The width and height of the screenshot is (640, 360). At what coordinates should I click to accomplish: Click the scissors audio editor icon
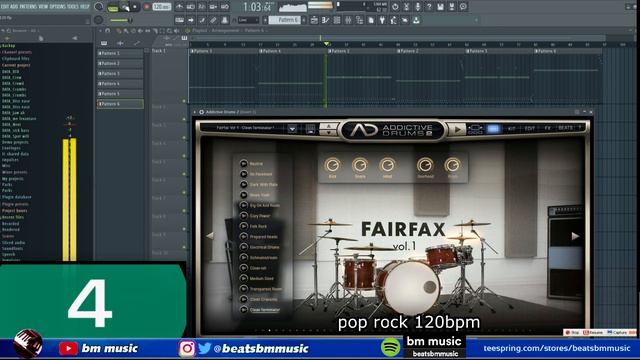(407, 7)
